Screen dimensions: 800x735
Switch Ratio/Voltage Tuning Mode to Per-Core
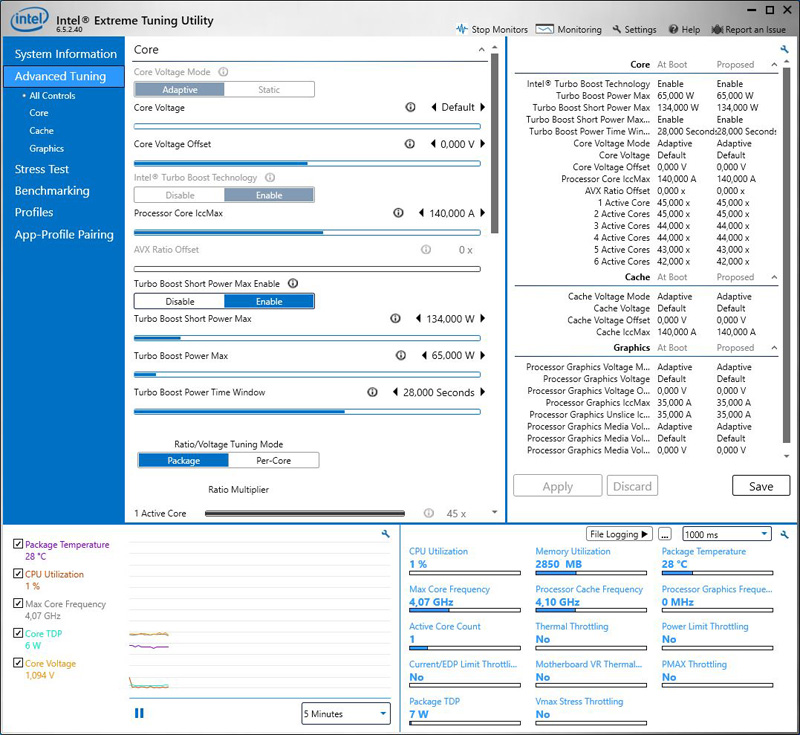tap(273, 460)
